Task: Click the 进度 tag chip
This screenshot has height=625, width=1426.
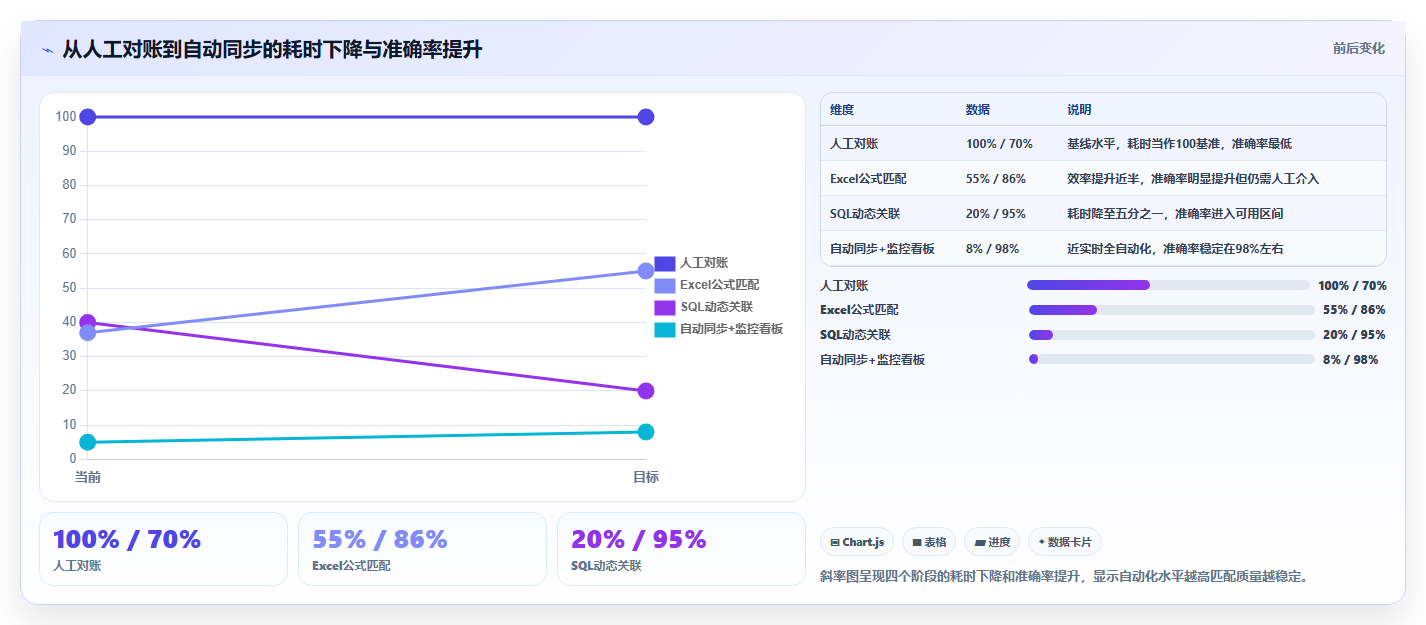Action: [992, 542]
